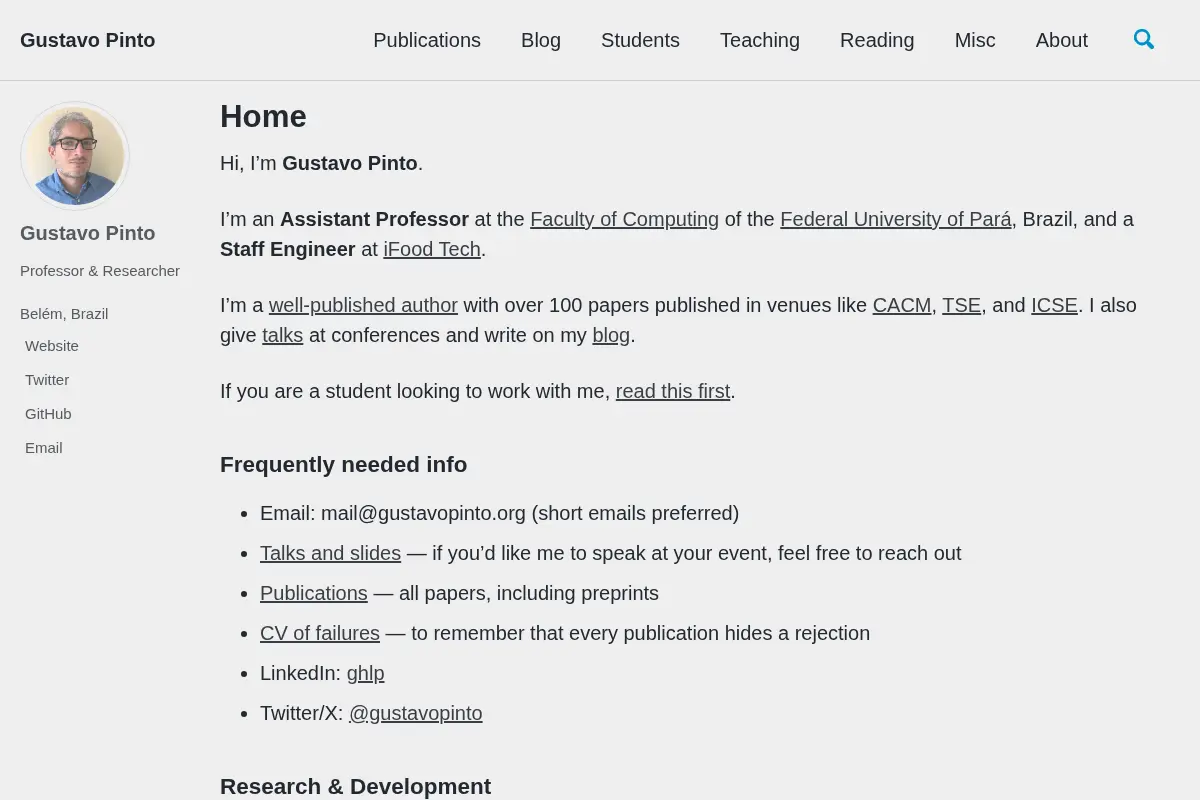Open the Reading nav item
This screenshot has width=1200, height=800.
coord(877,40)
